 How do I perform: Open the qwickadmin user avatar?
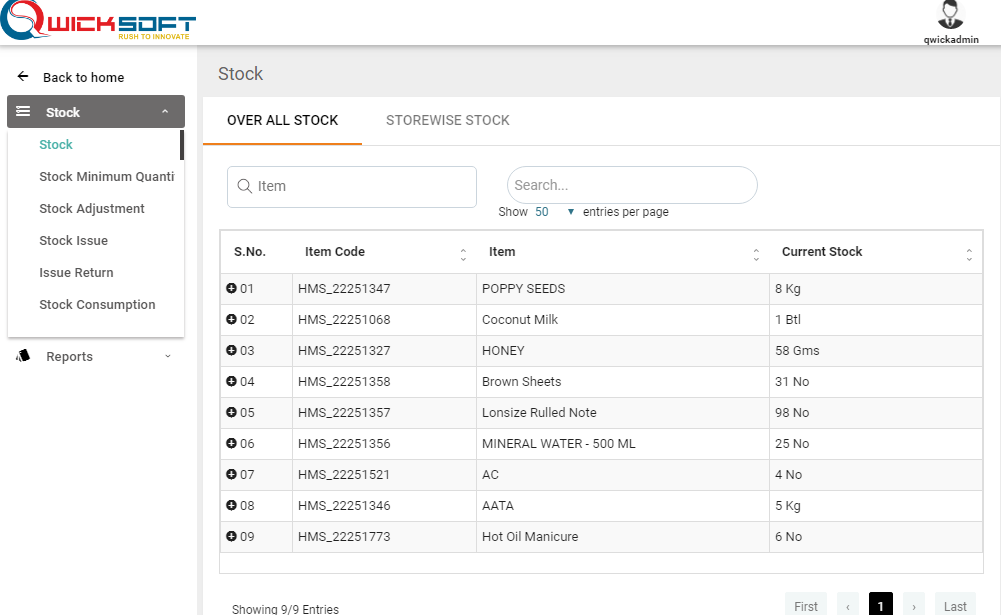(x=950, y=16)
